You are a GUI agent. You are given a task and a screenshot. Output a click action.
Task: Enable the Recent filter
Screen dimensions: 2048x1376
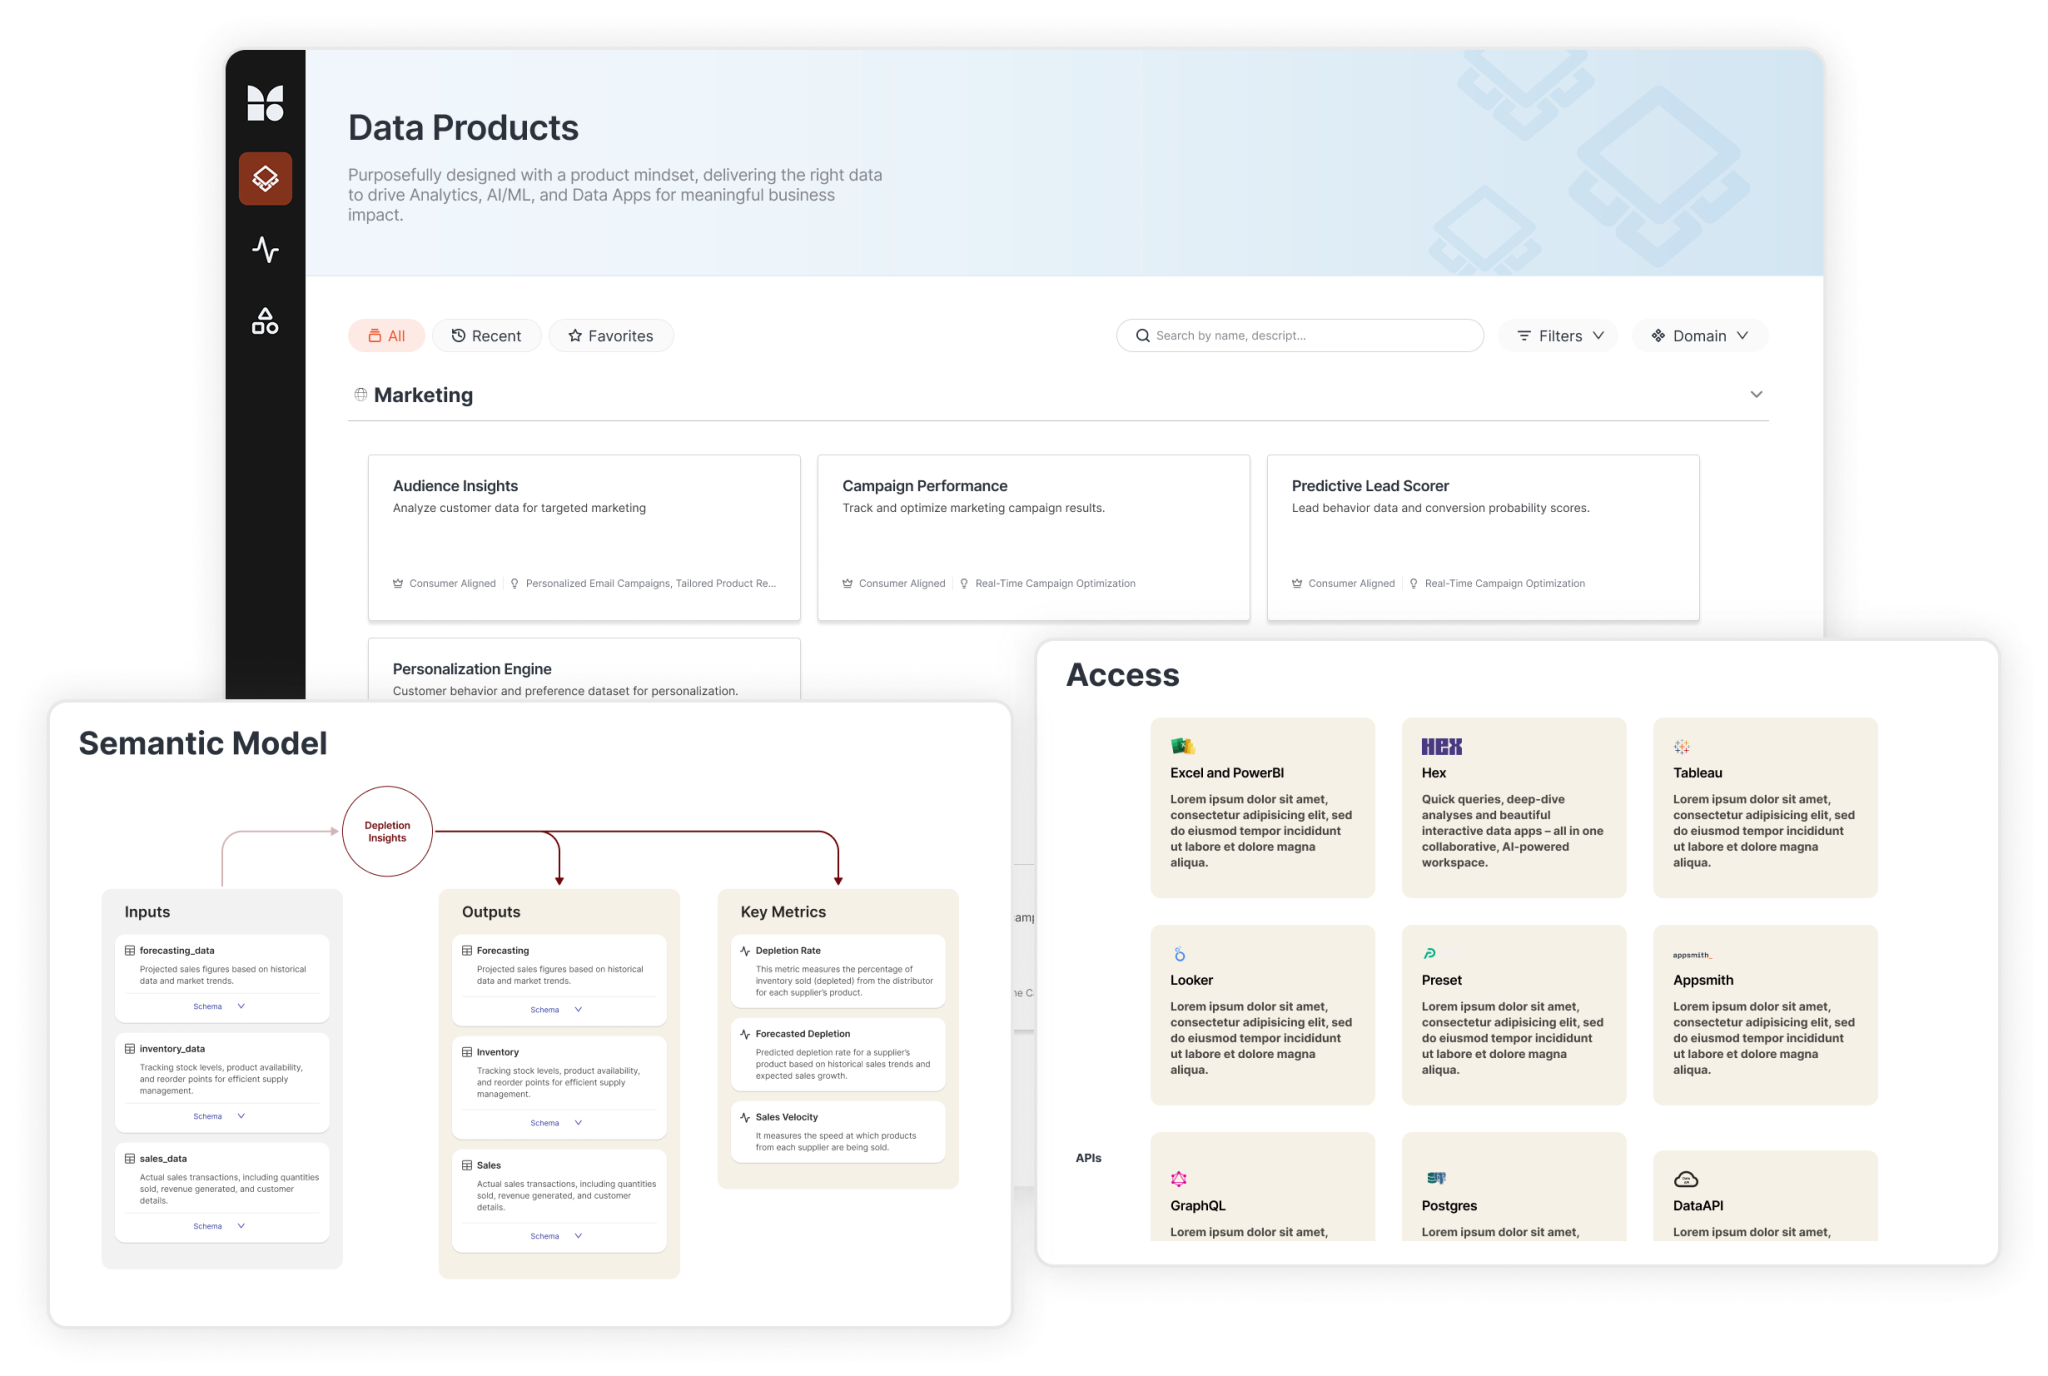click(487, 335)
